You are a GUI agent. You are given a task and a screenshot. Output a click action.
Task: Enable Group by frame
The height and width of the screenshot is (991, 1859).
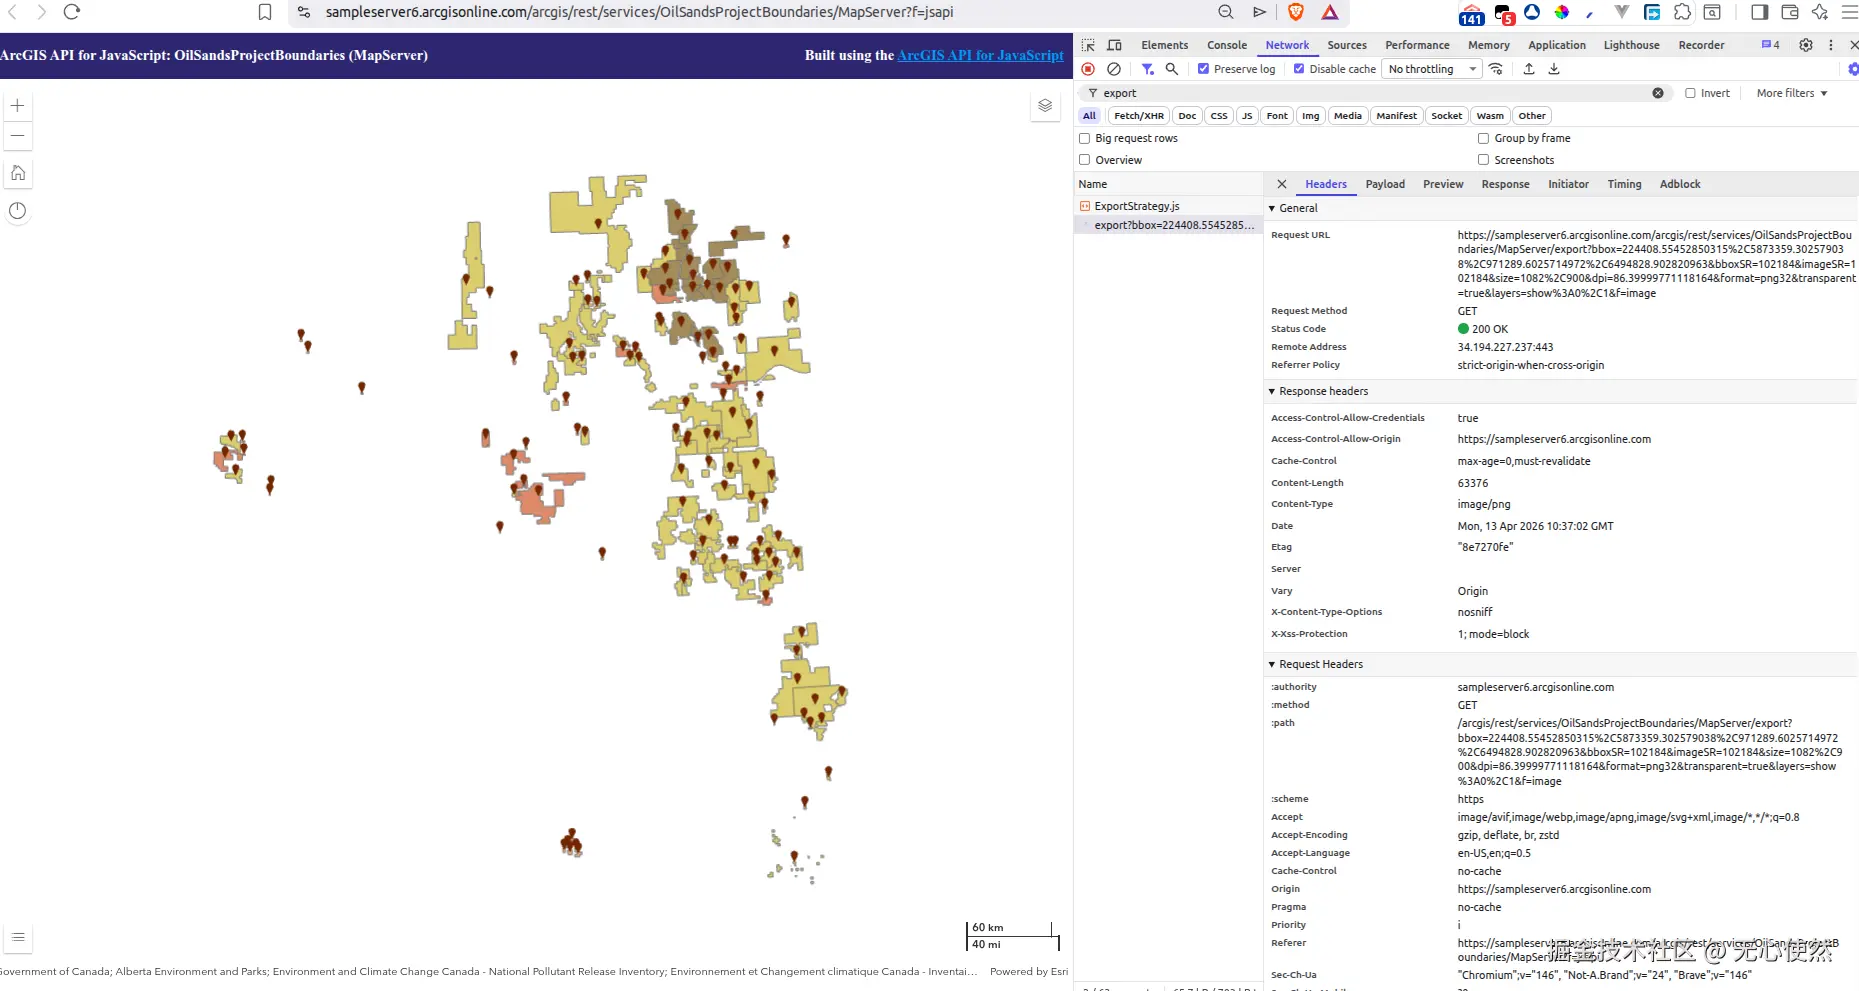coord(1484,138)
